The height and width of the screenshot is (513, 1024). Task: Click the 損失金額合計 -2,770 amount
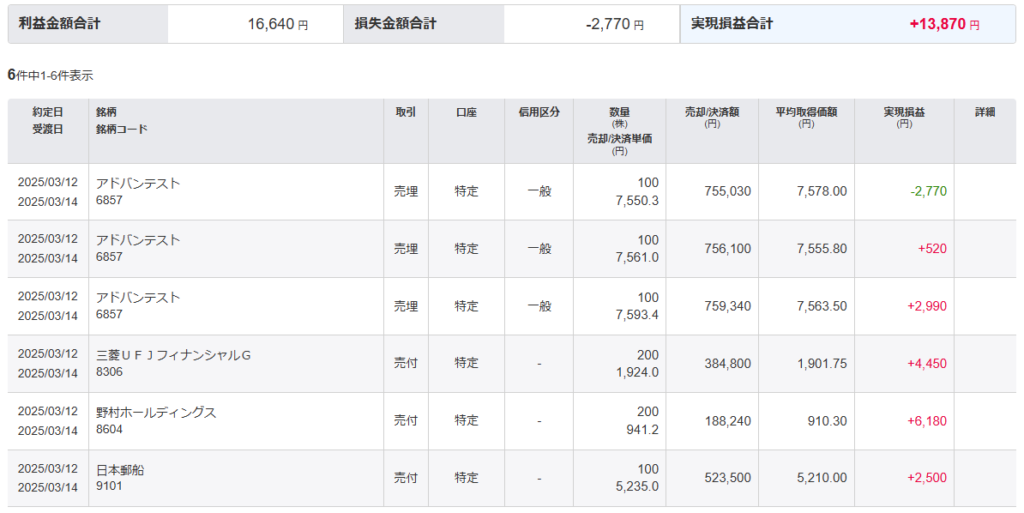(x=615, y=25)
